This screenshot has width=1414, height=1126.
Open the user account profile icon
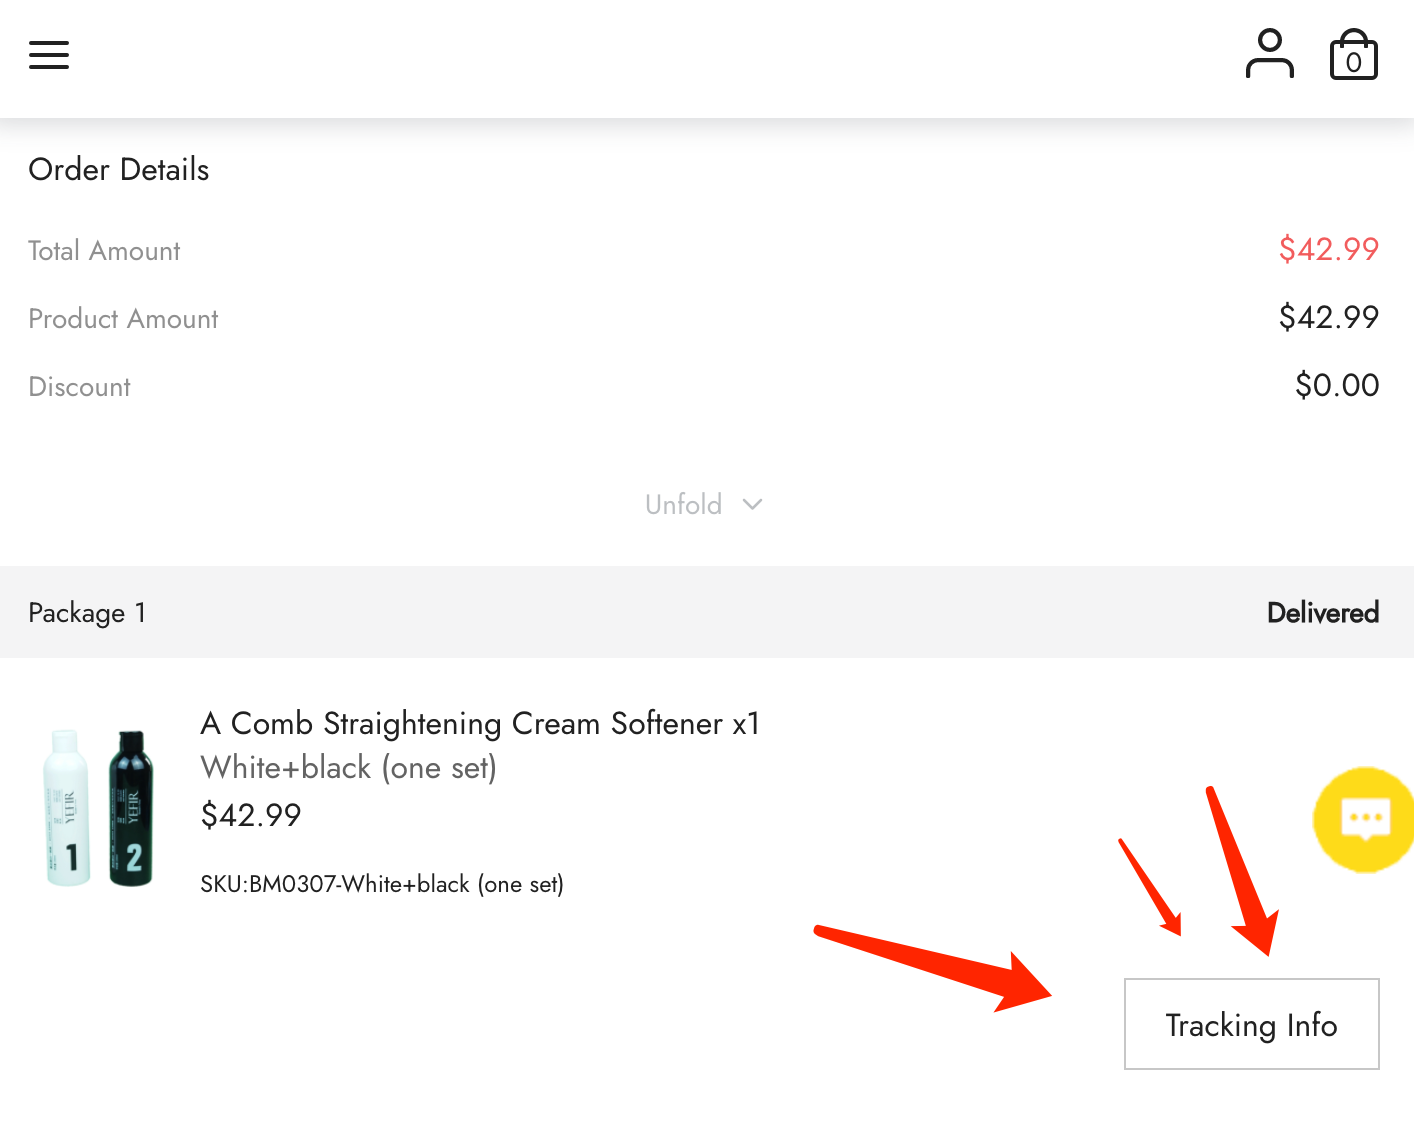(1269, 54)
